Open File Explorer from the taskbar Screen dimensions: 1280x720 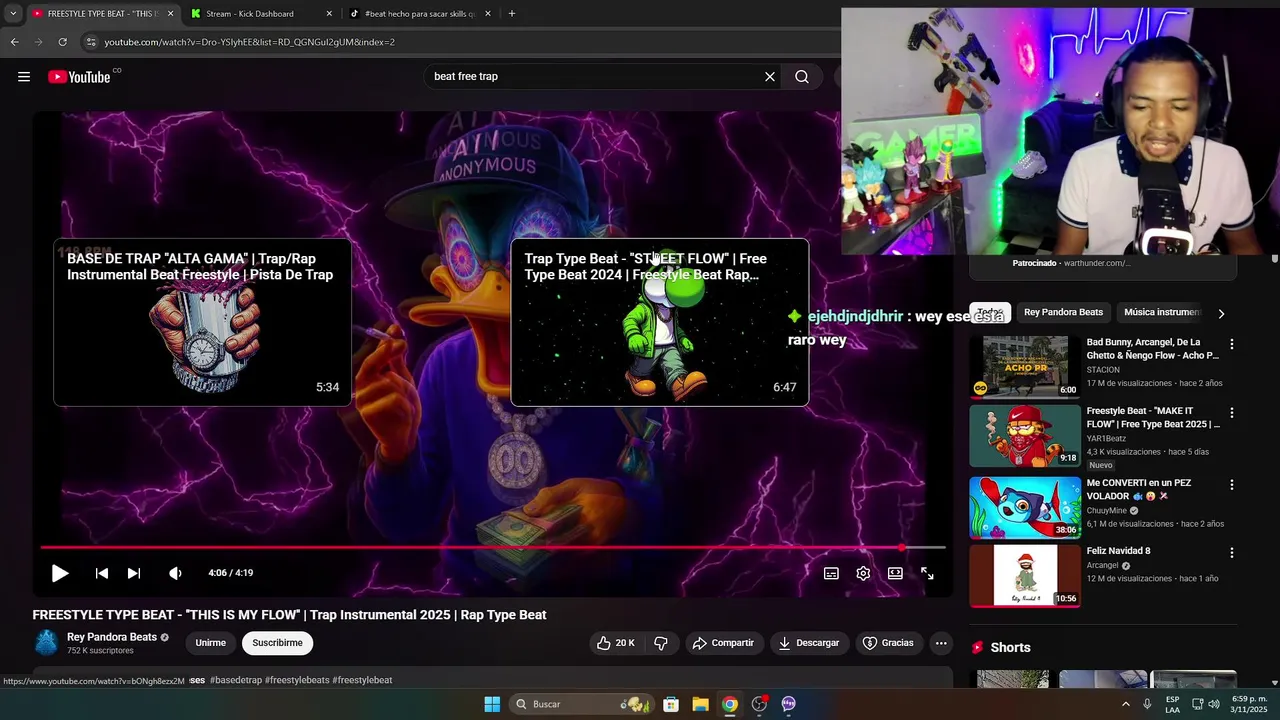(x=701, y=704)
